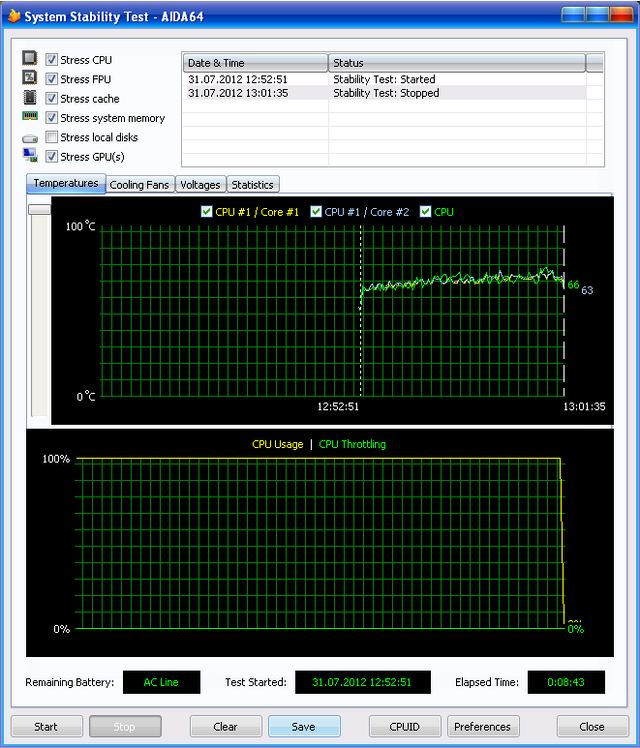Click the local disk drive icon
This screenshot has height=748, width=640.
point(29,137)
